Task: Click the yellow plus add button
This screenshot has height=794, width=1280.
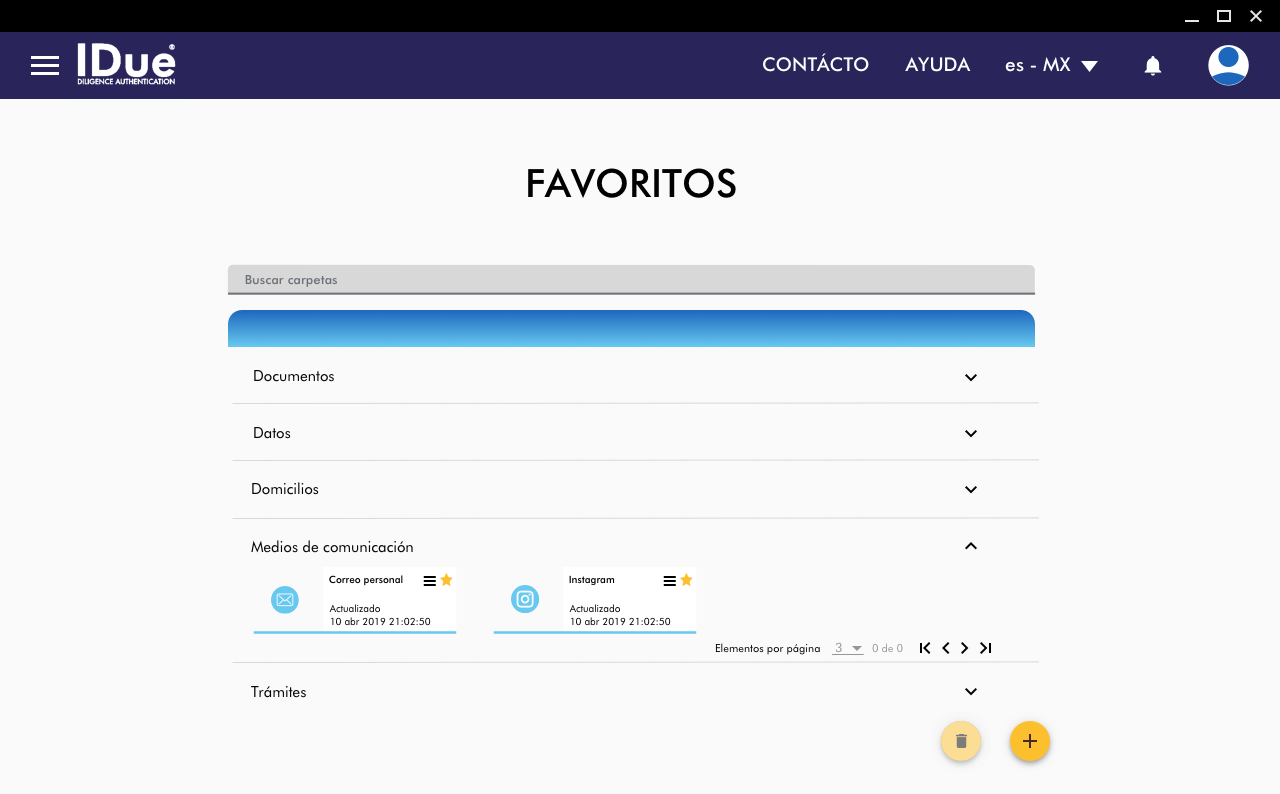Action: click(x=1029, y=741)
